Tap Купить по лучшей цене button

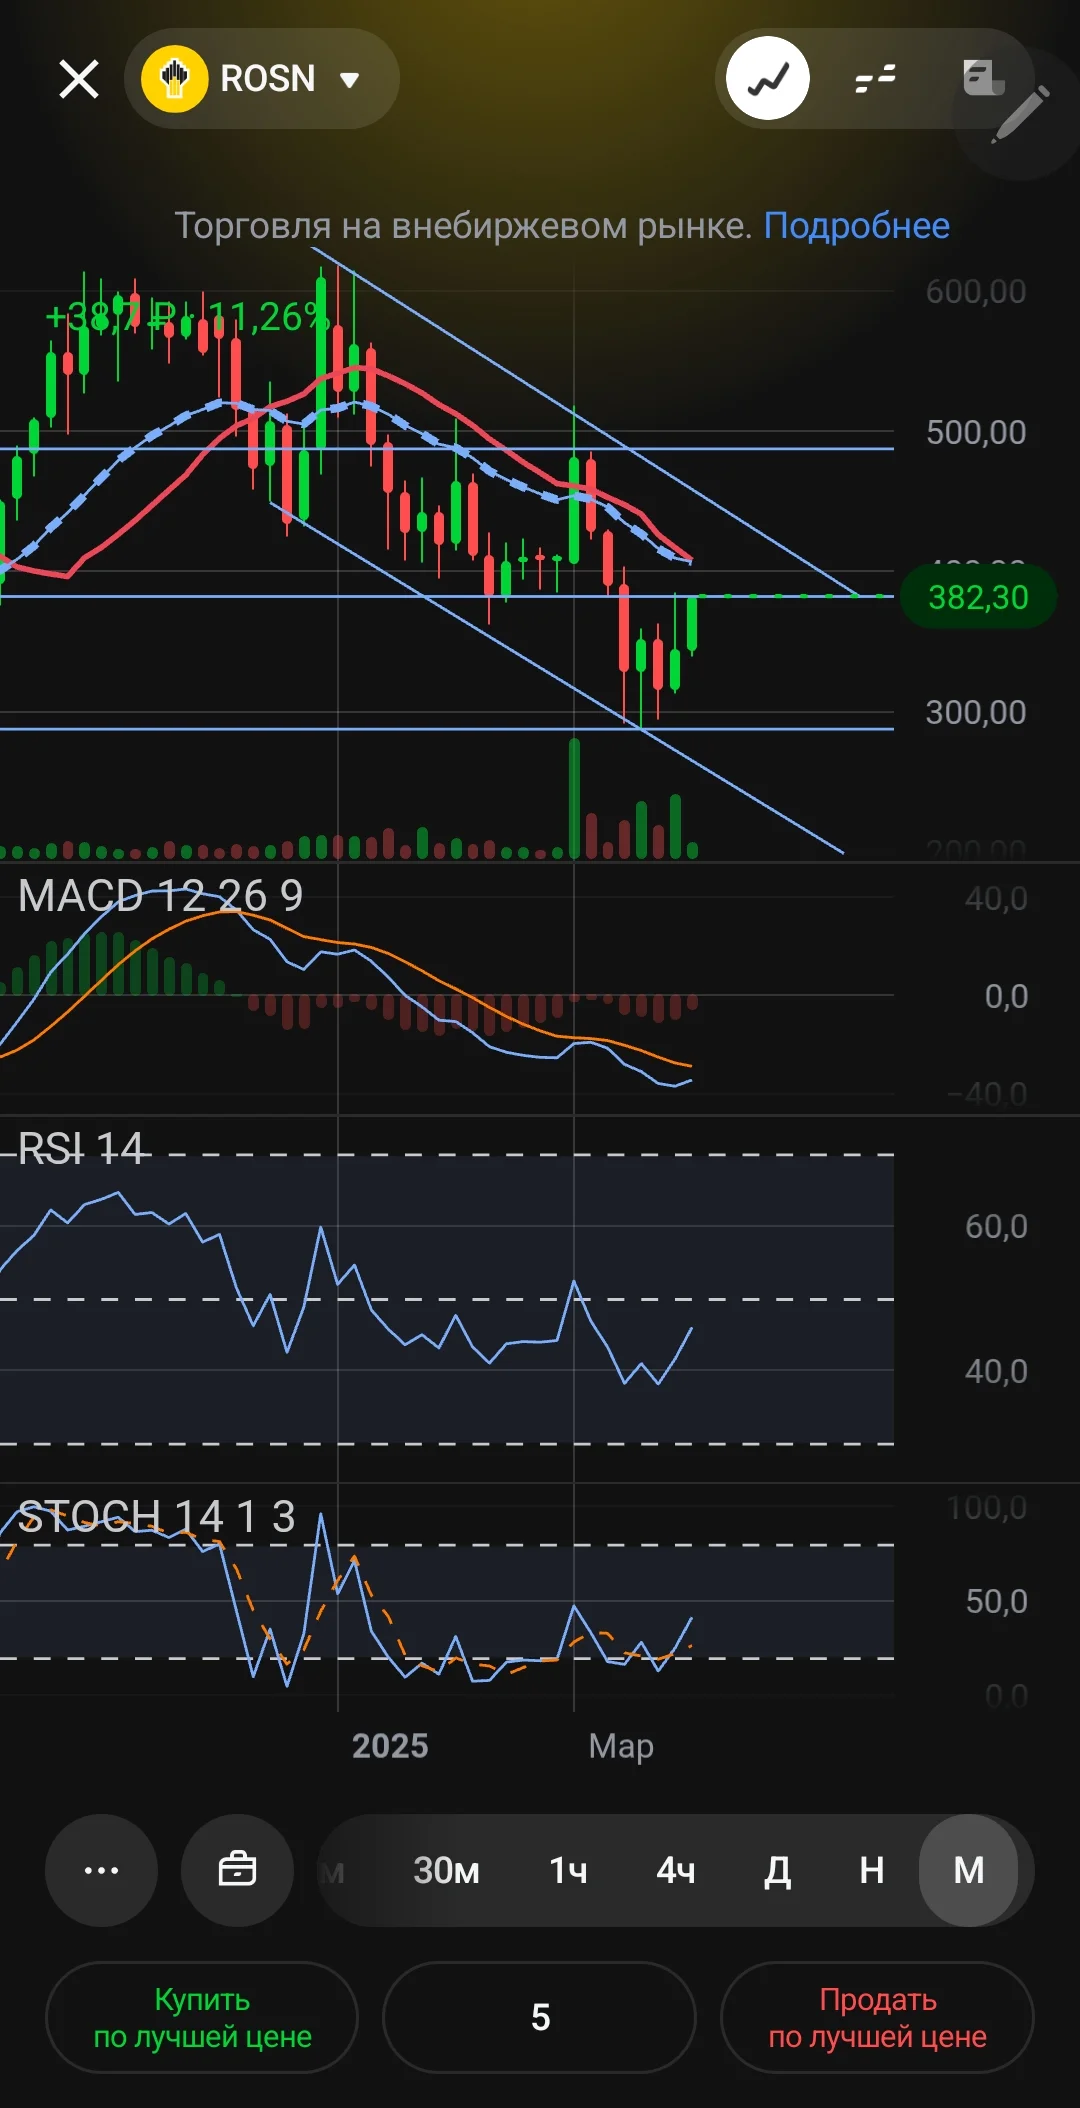[202, 2017]
